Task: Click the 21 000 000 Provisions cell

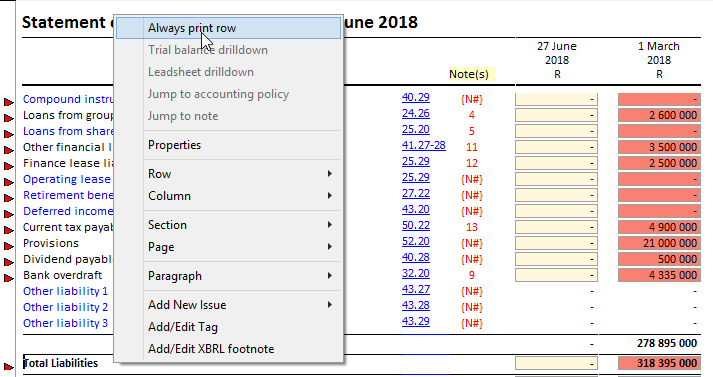Action: tap(659, 243)
